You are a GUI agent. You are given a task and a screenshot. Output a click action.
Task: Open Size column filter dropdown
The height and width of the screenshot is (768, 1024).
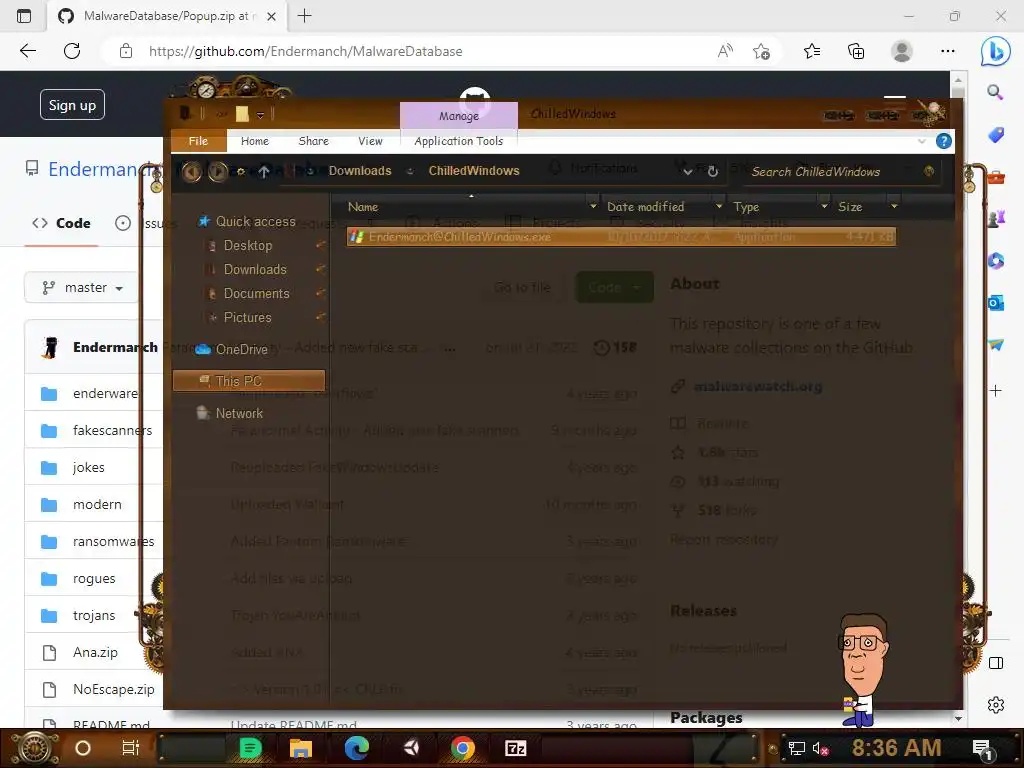coord(894,206)
